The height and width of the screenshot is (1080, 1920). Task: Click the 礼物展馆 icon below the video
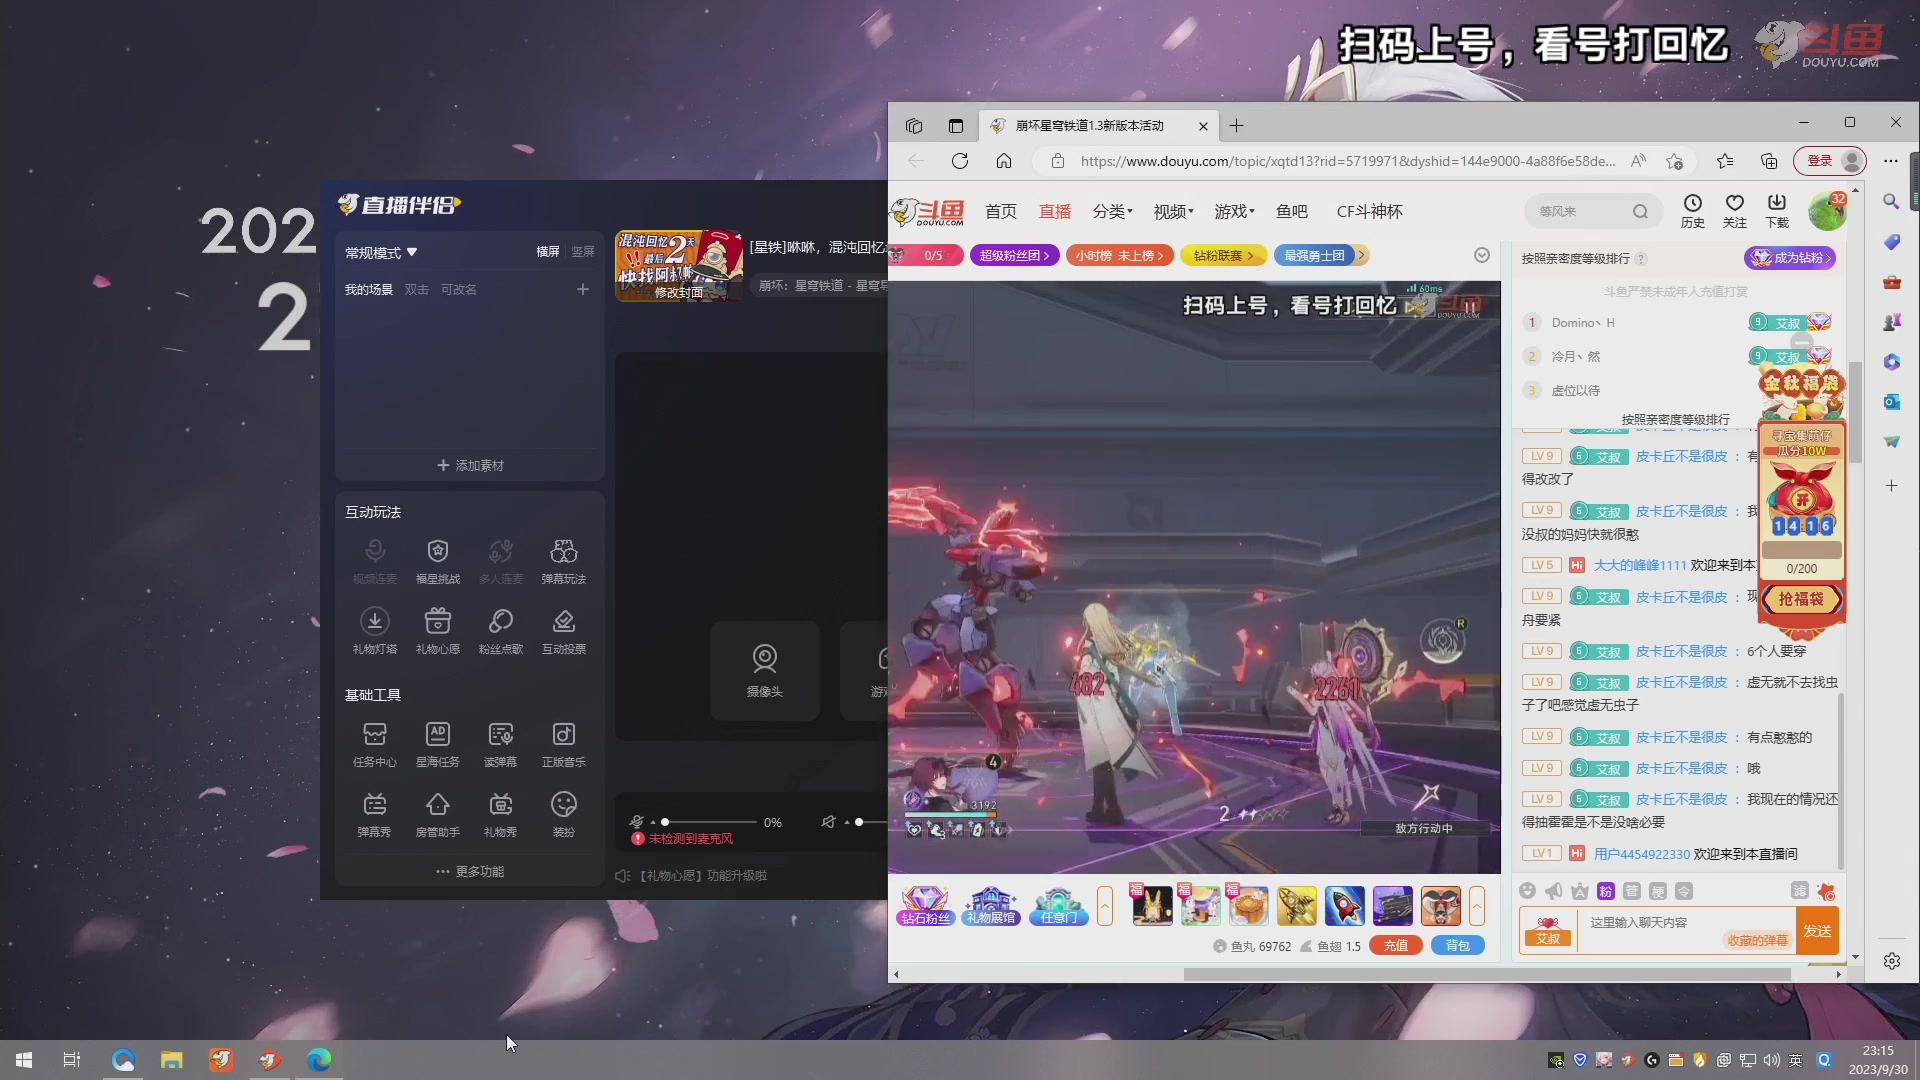click(991, 906)
